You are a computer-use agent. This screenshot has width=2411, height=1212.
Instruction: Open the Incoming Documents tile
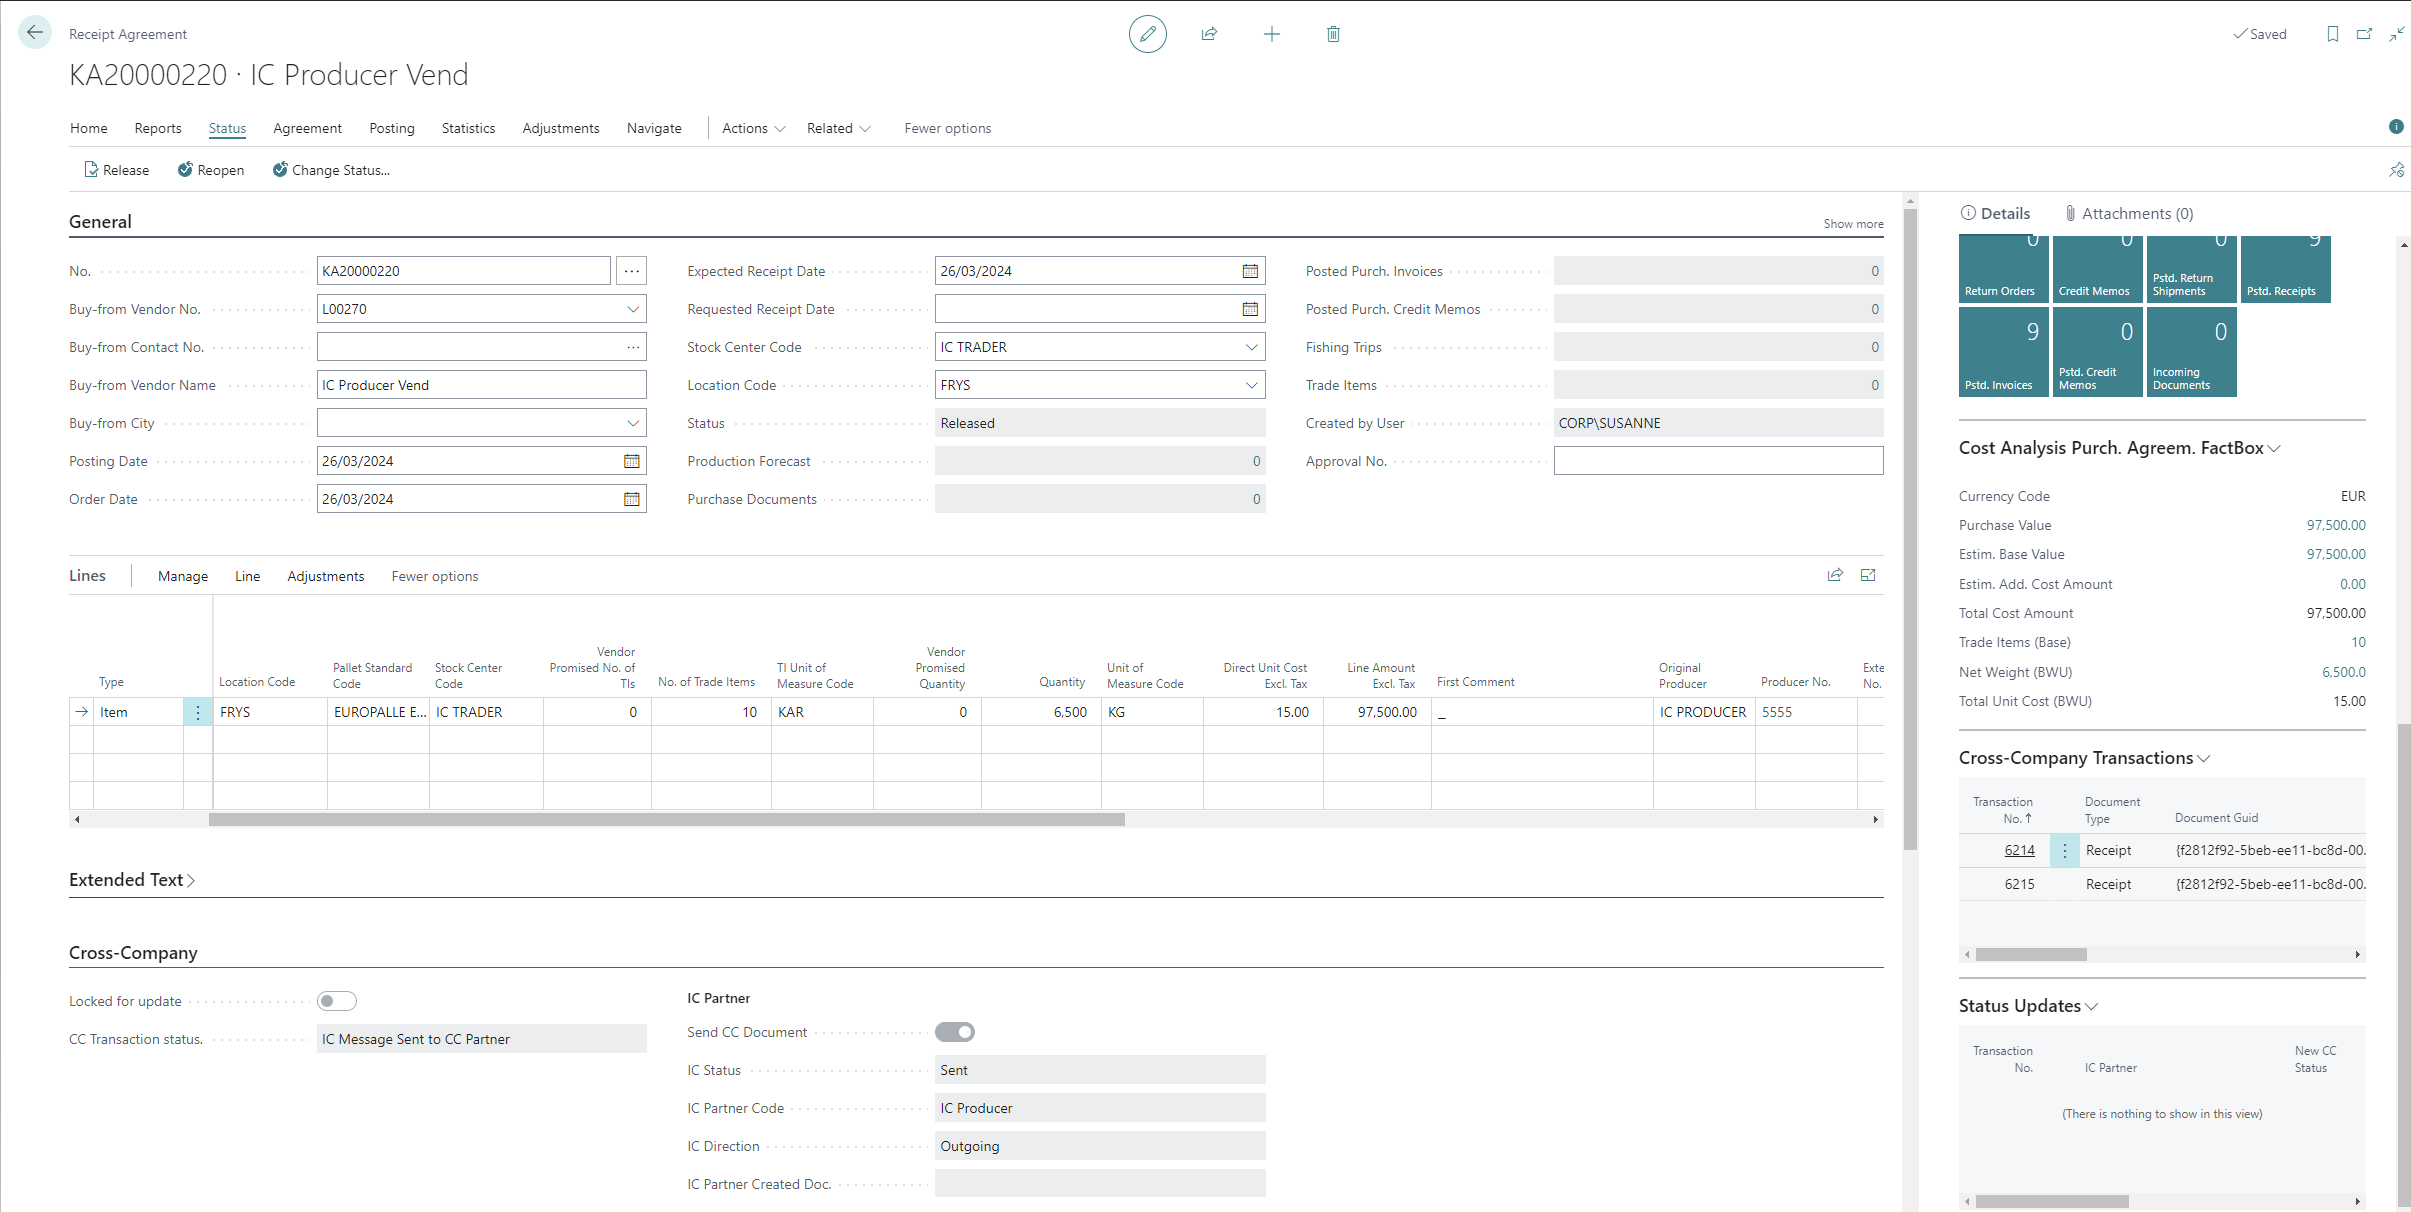coord(2191,352)
